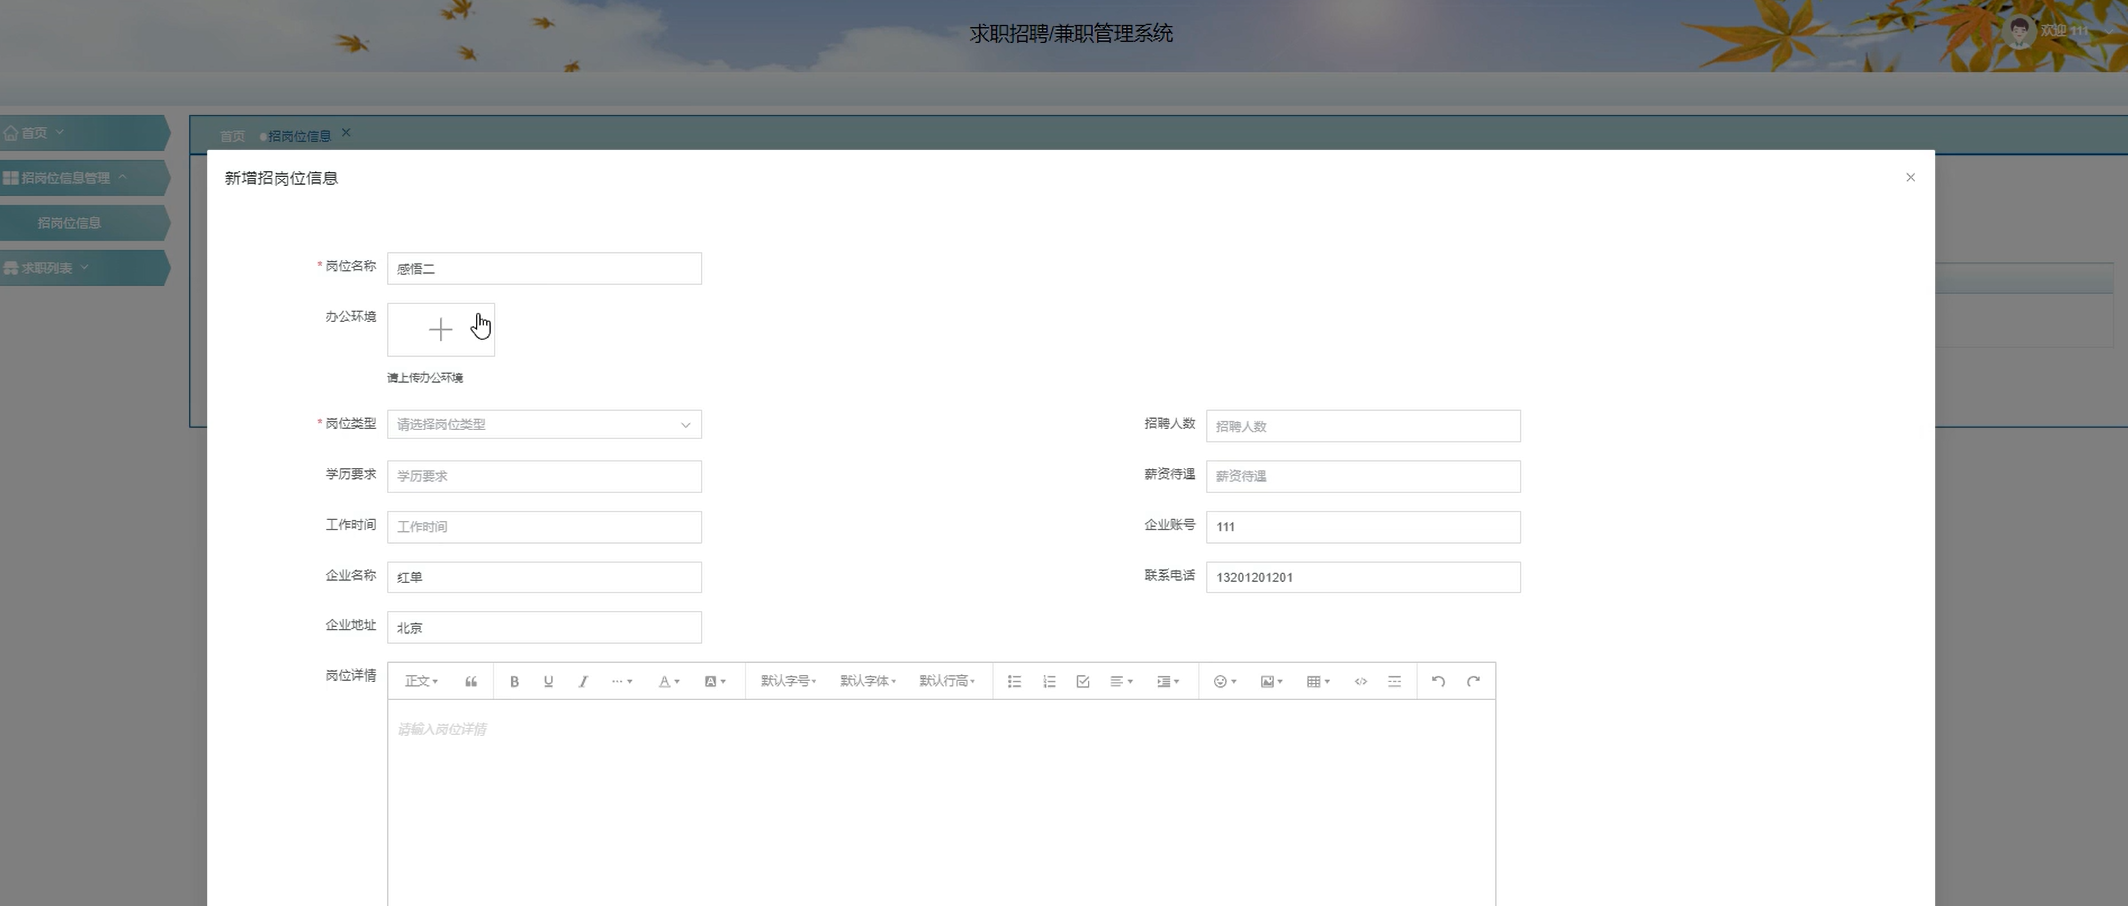Click into the 岗位详情 rich text area
The width and height of the screenshot is (2128, 906).
pos(941,803)
